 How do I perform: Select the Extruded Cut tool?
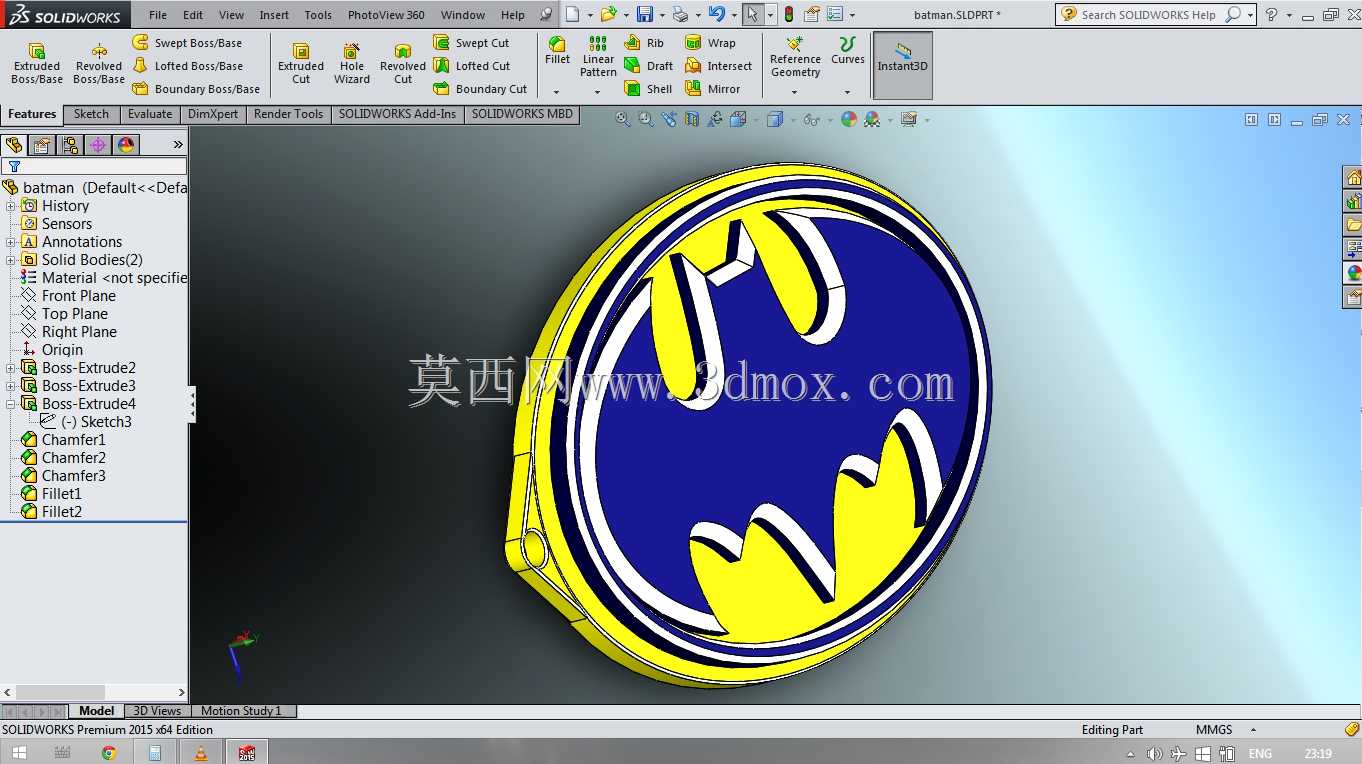[x=301, y=64]
